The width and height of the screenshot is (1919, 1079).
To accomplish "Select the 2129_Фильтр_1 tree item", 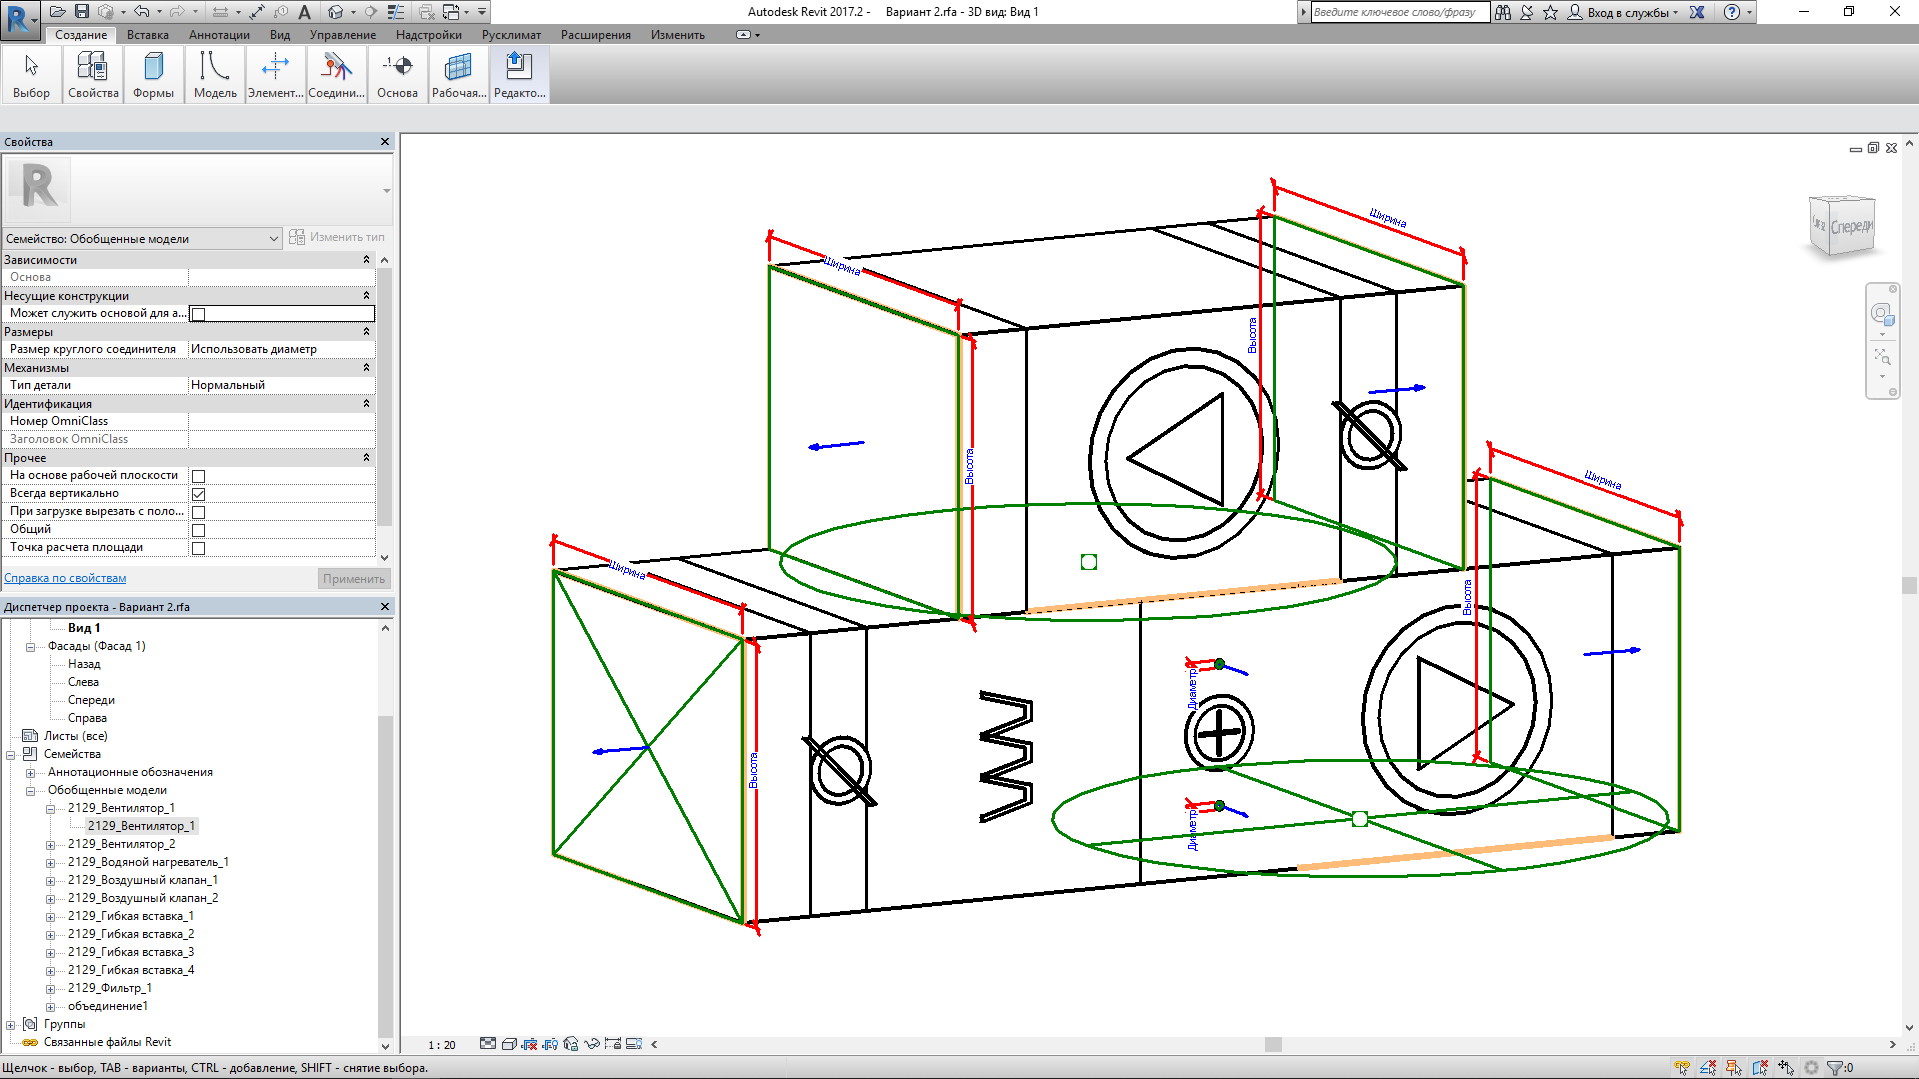I will click(x=110, y=988).
